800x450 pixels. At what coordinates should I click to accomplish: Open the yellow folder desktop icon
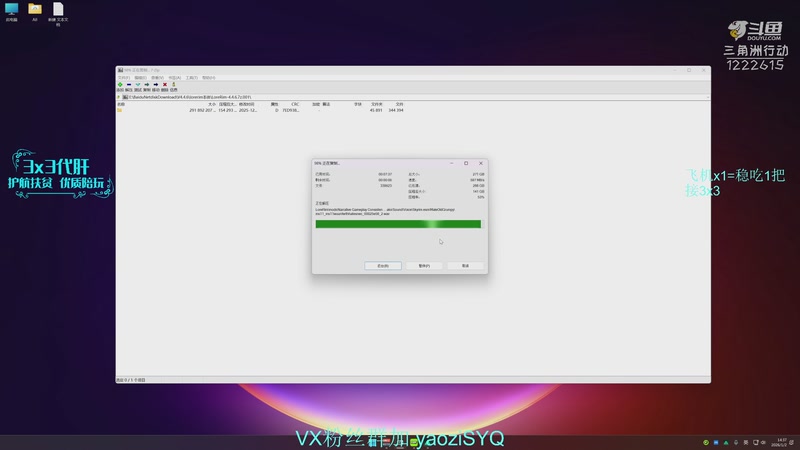(x=35, y=9)
